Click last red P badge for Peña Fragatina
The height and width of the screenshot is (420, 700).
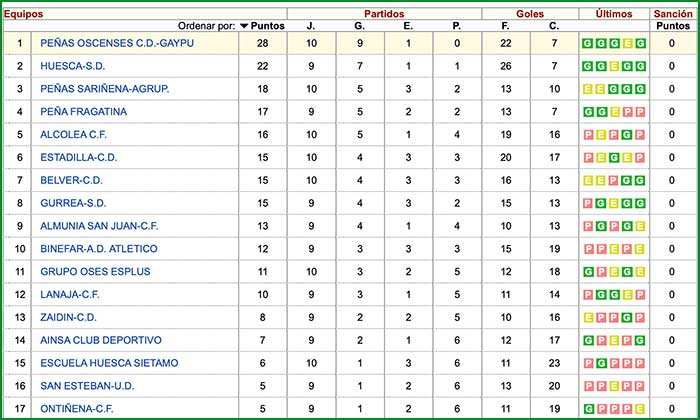(x=640, y=112)
